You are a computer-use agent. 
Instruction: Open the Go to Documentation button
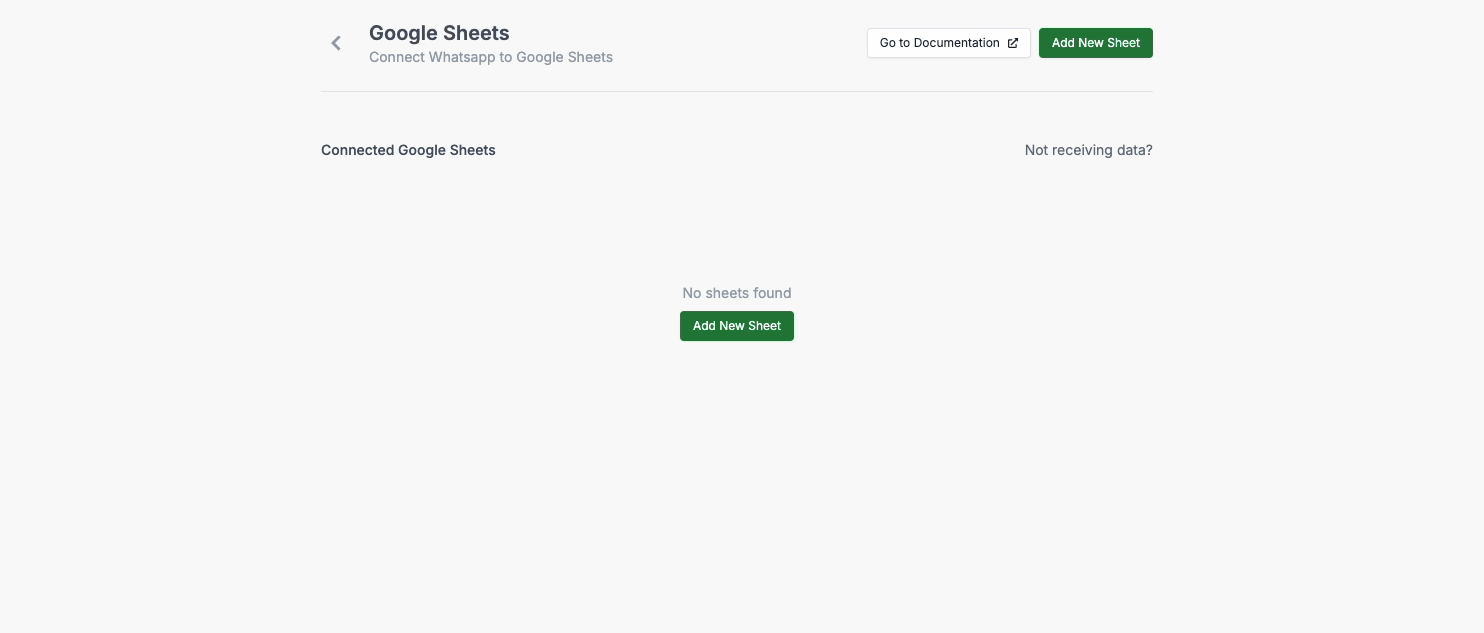click(x=948, y=43)
